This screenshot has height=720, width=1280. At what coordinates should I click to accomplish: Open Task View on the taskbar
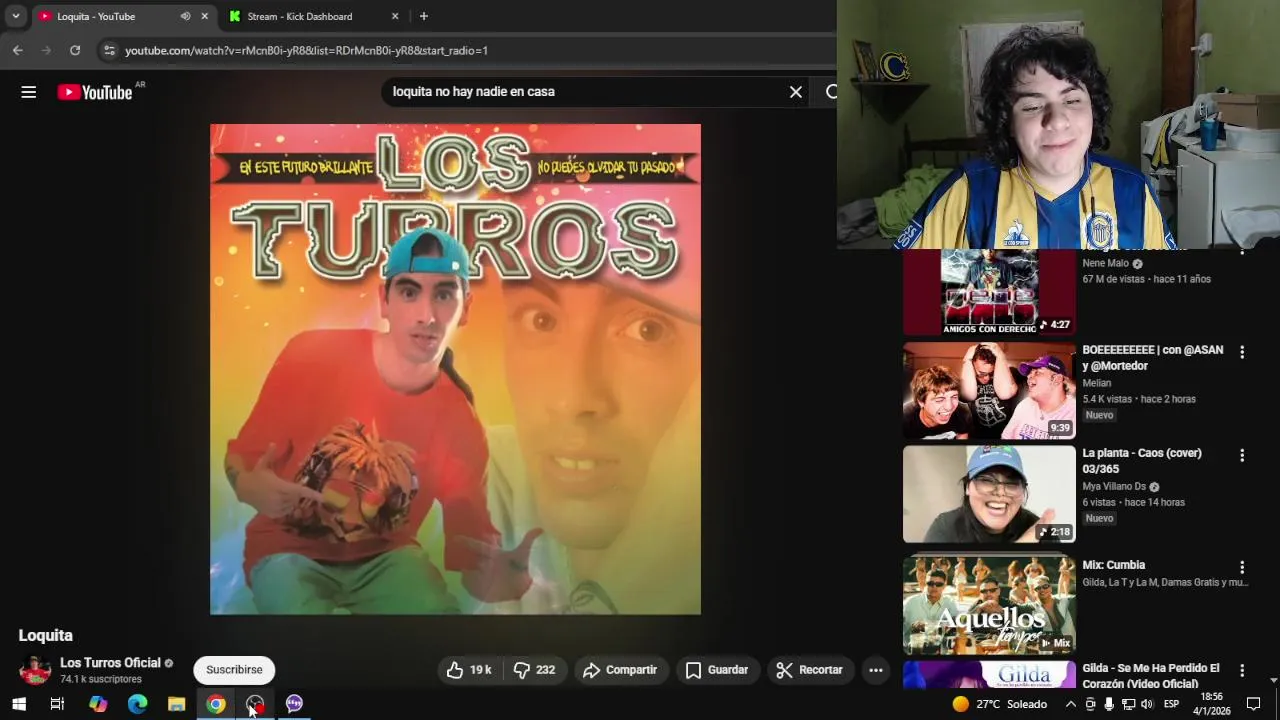57,704
